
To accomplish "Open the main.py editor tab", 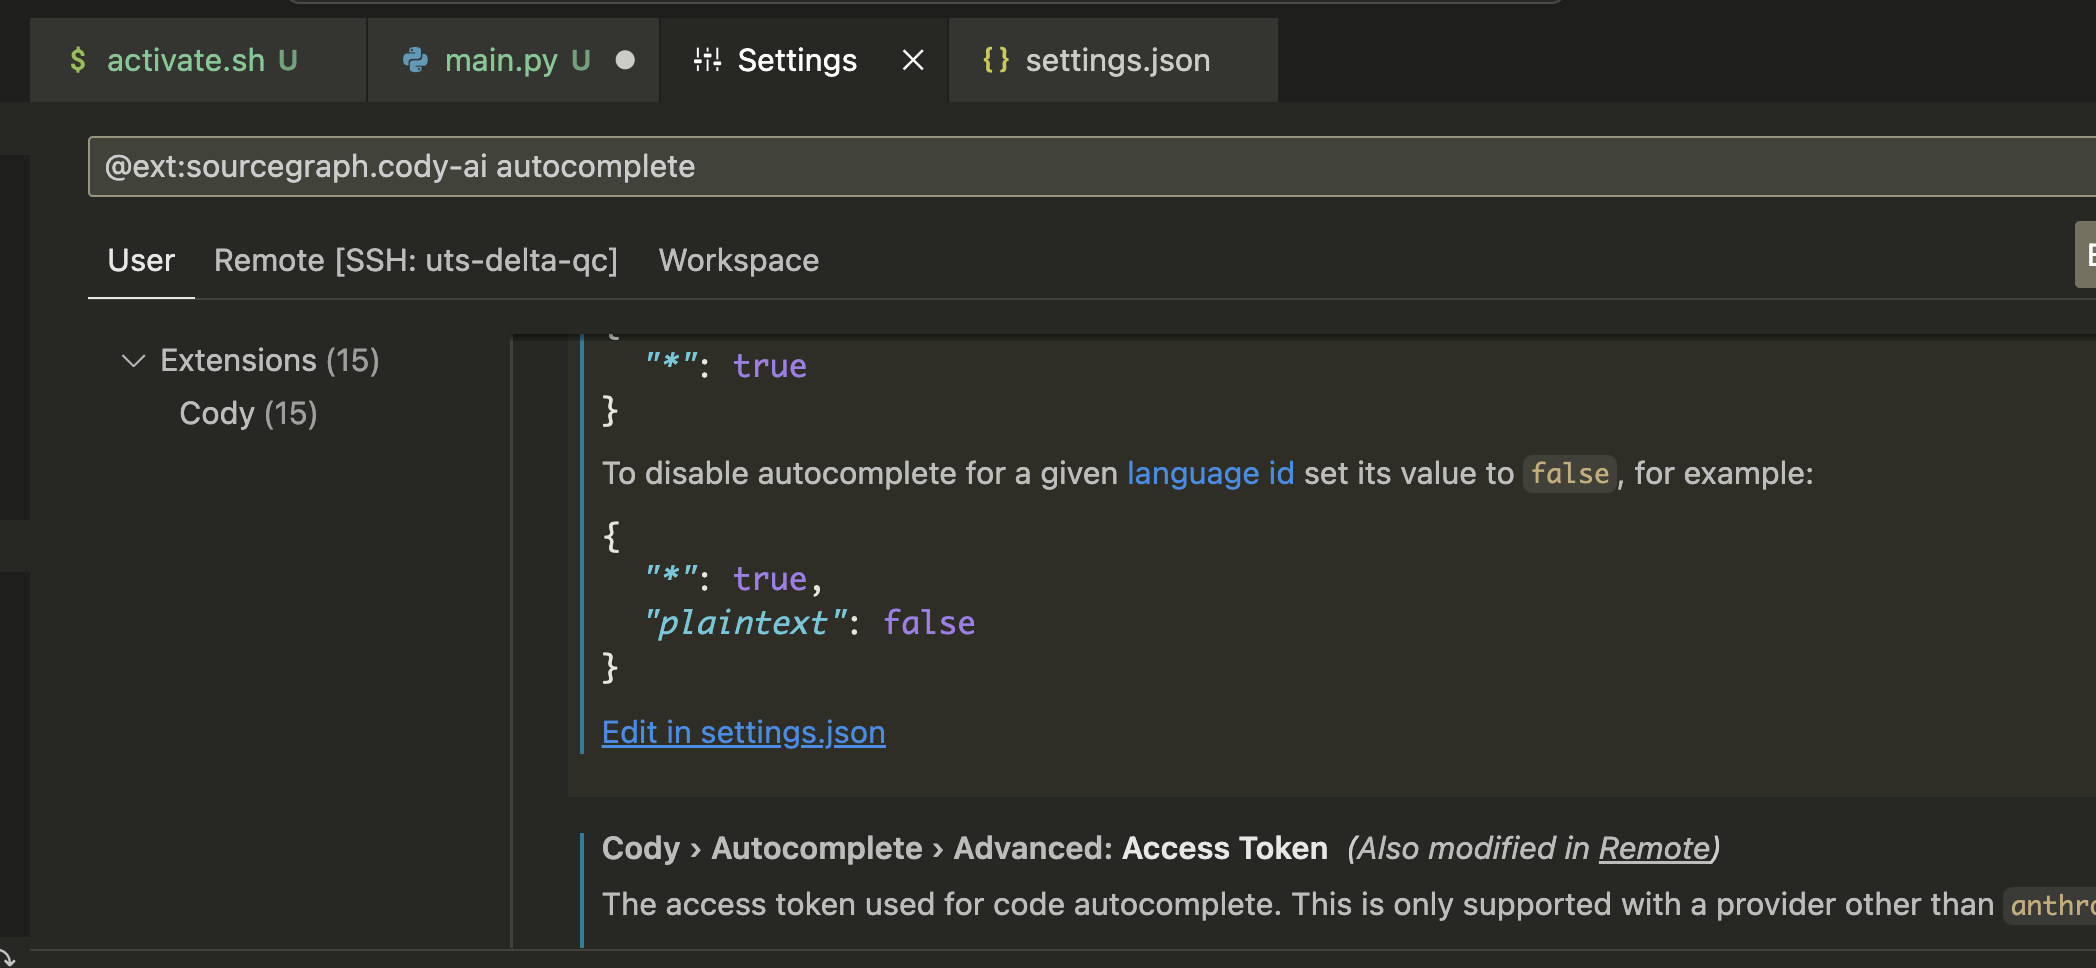I will click(x=500, y=61).
